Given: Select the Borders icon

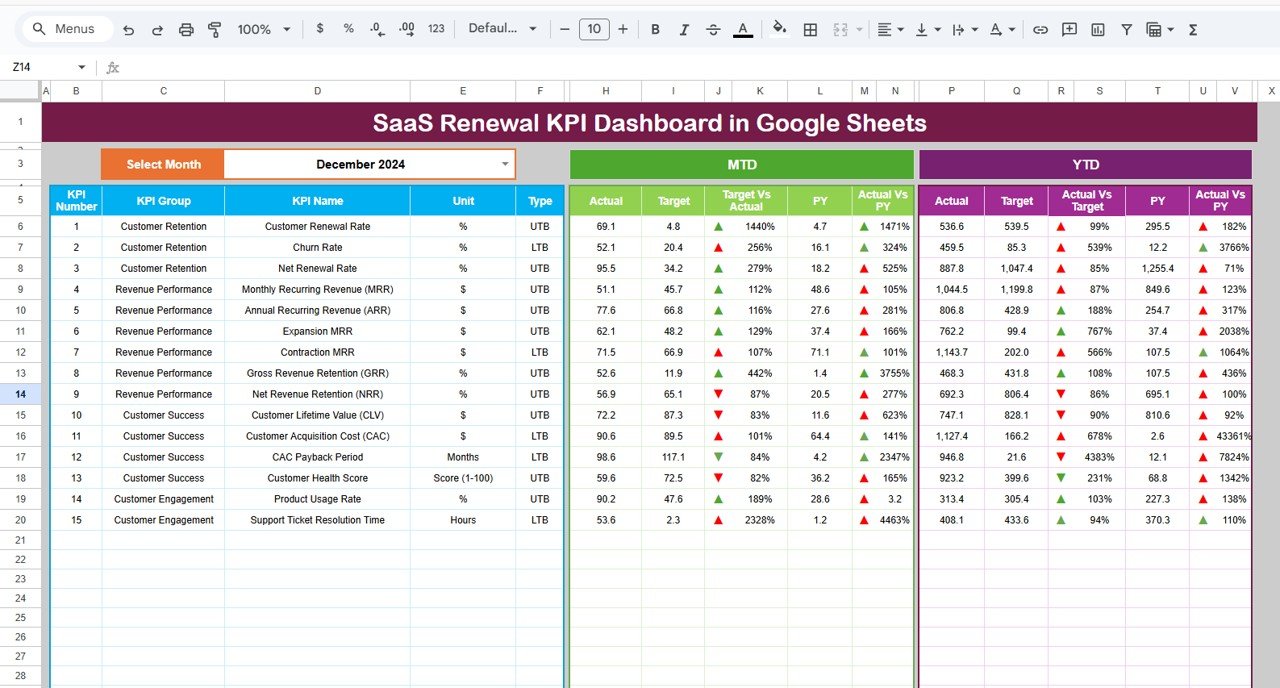Looking at the screenshot, I should point(810,29).
